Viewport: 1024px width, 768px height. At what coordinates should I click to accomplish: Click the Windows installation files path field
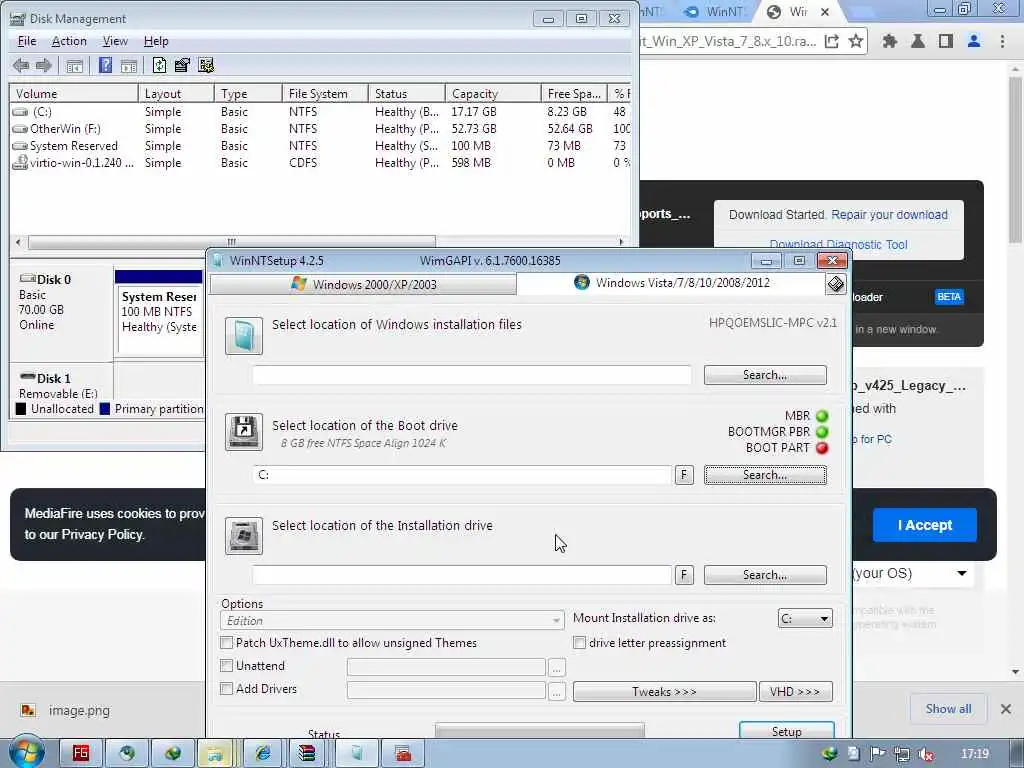pos(472,376)
